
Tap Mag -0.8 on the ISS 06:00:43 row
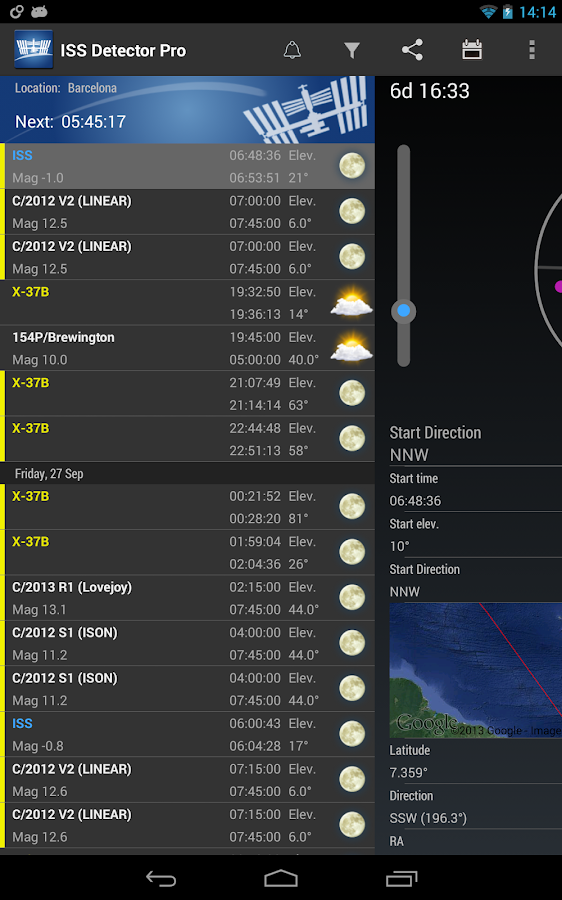click(x=38, y=746)
